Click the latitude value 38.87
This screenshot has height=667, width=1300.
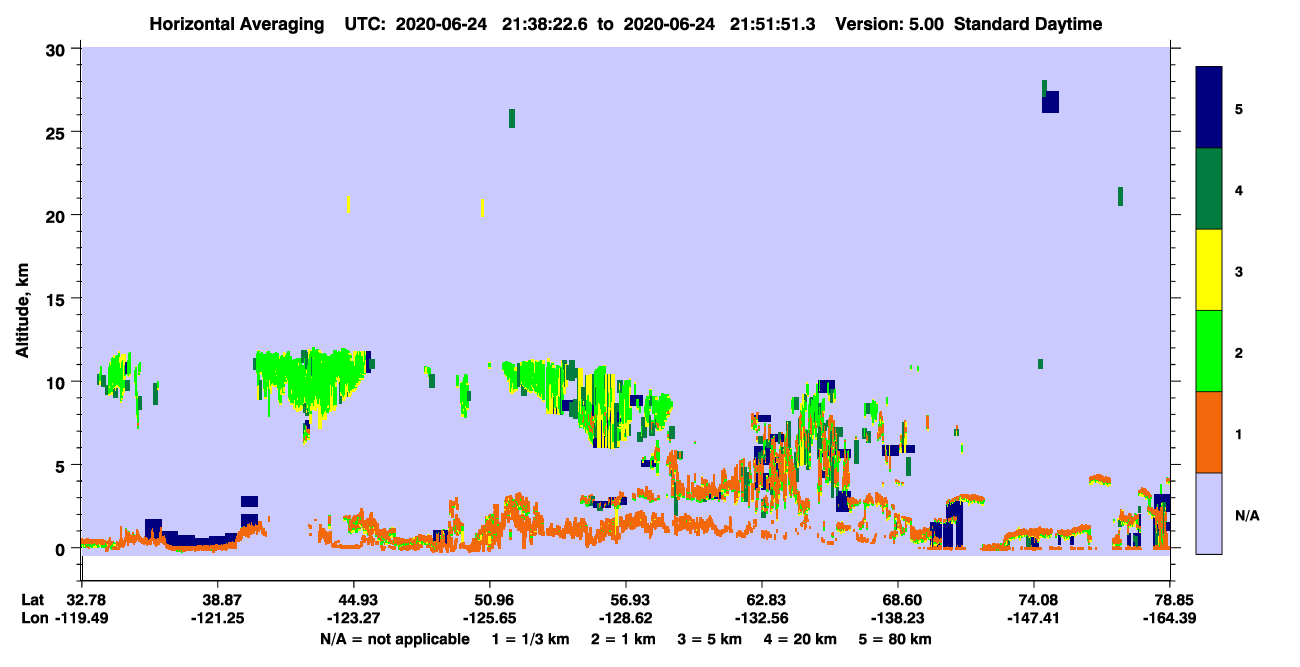point(218,600)
